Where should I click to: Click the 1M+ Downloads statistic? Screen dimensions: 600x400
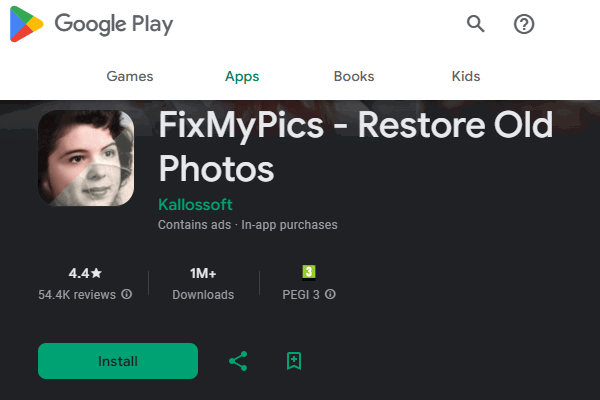click(203, 283)
